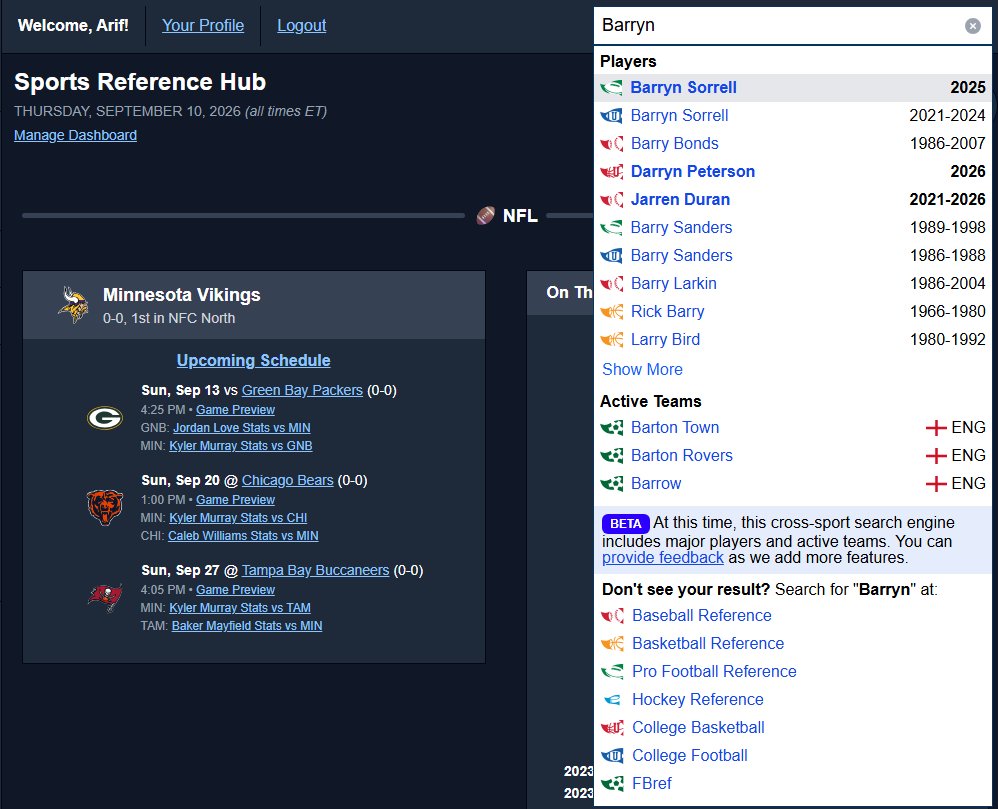The height and width of the screenshot is (809, 998).
Task: Click the college basketball icon beside Darryn Peterson
Action: 612,172
